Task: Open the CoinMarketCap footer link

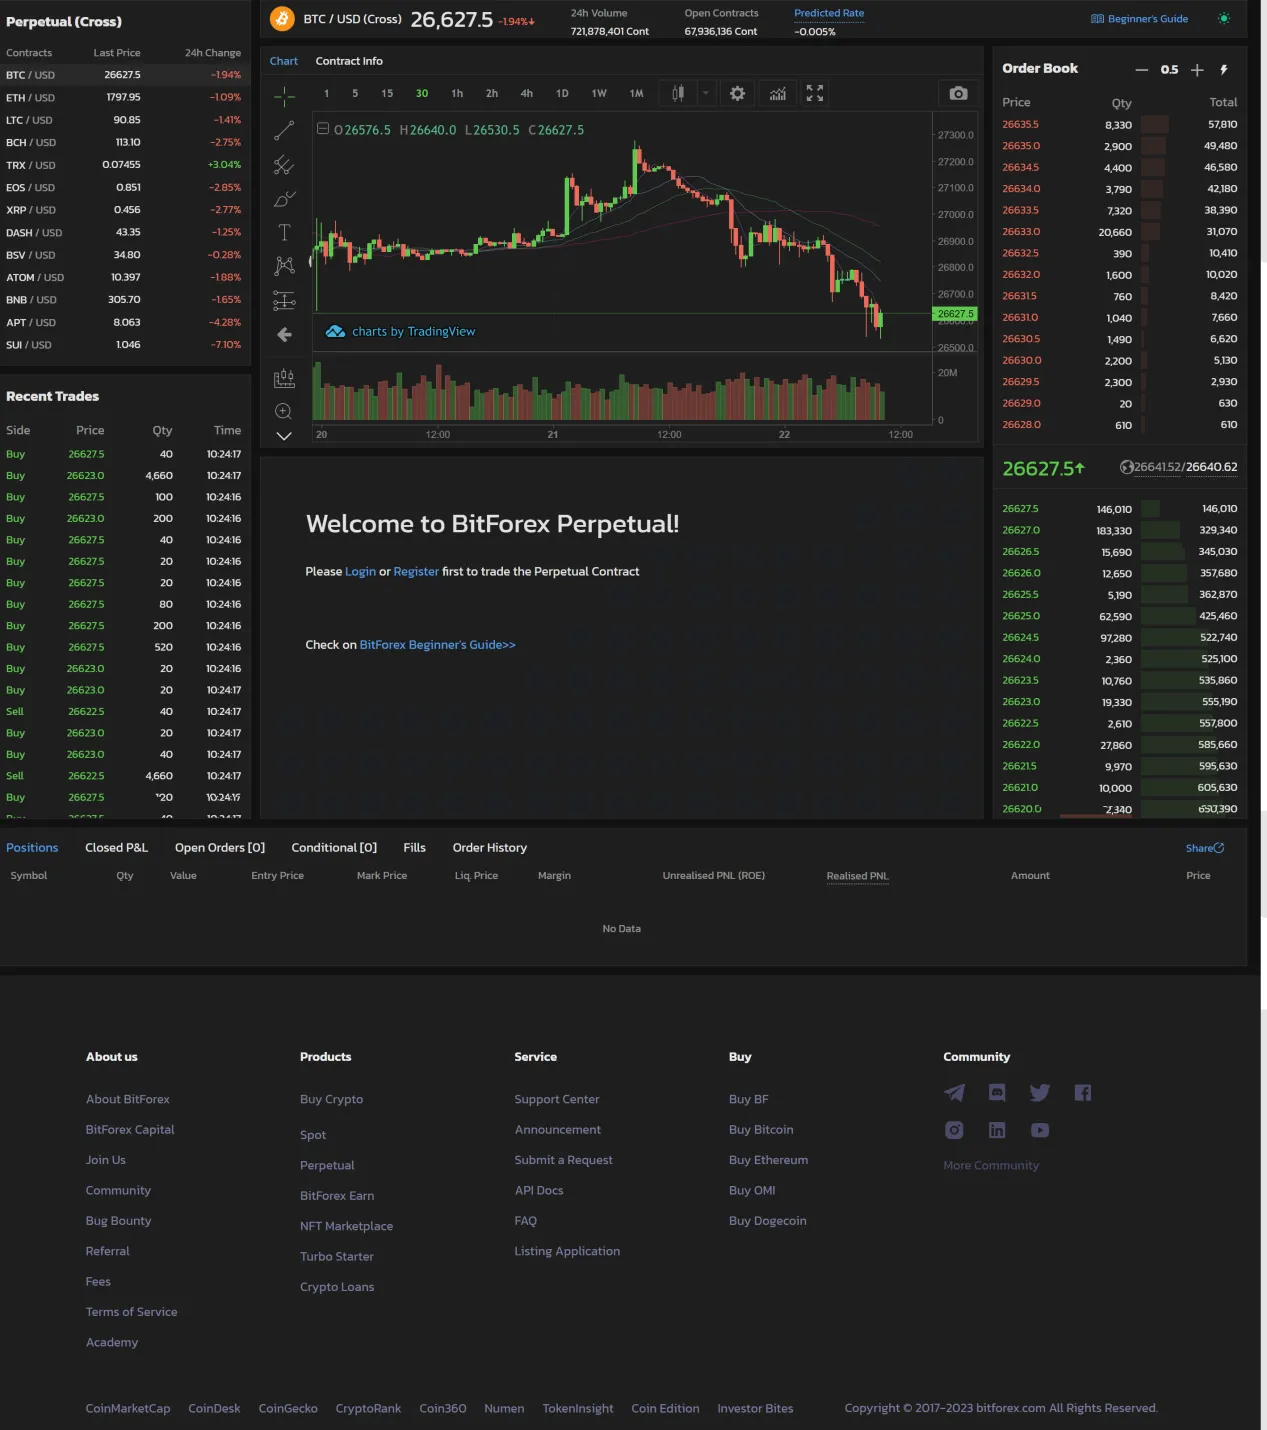Action: tap(128, 1408)
